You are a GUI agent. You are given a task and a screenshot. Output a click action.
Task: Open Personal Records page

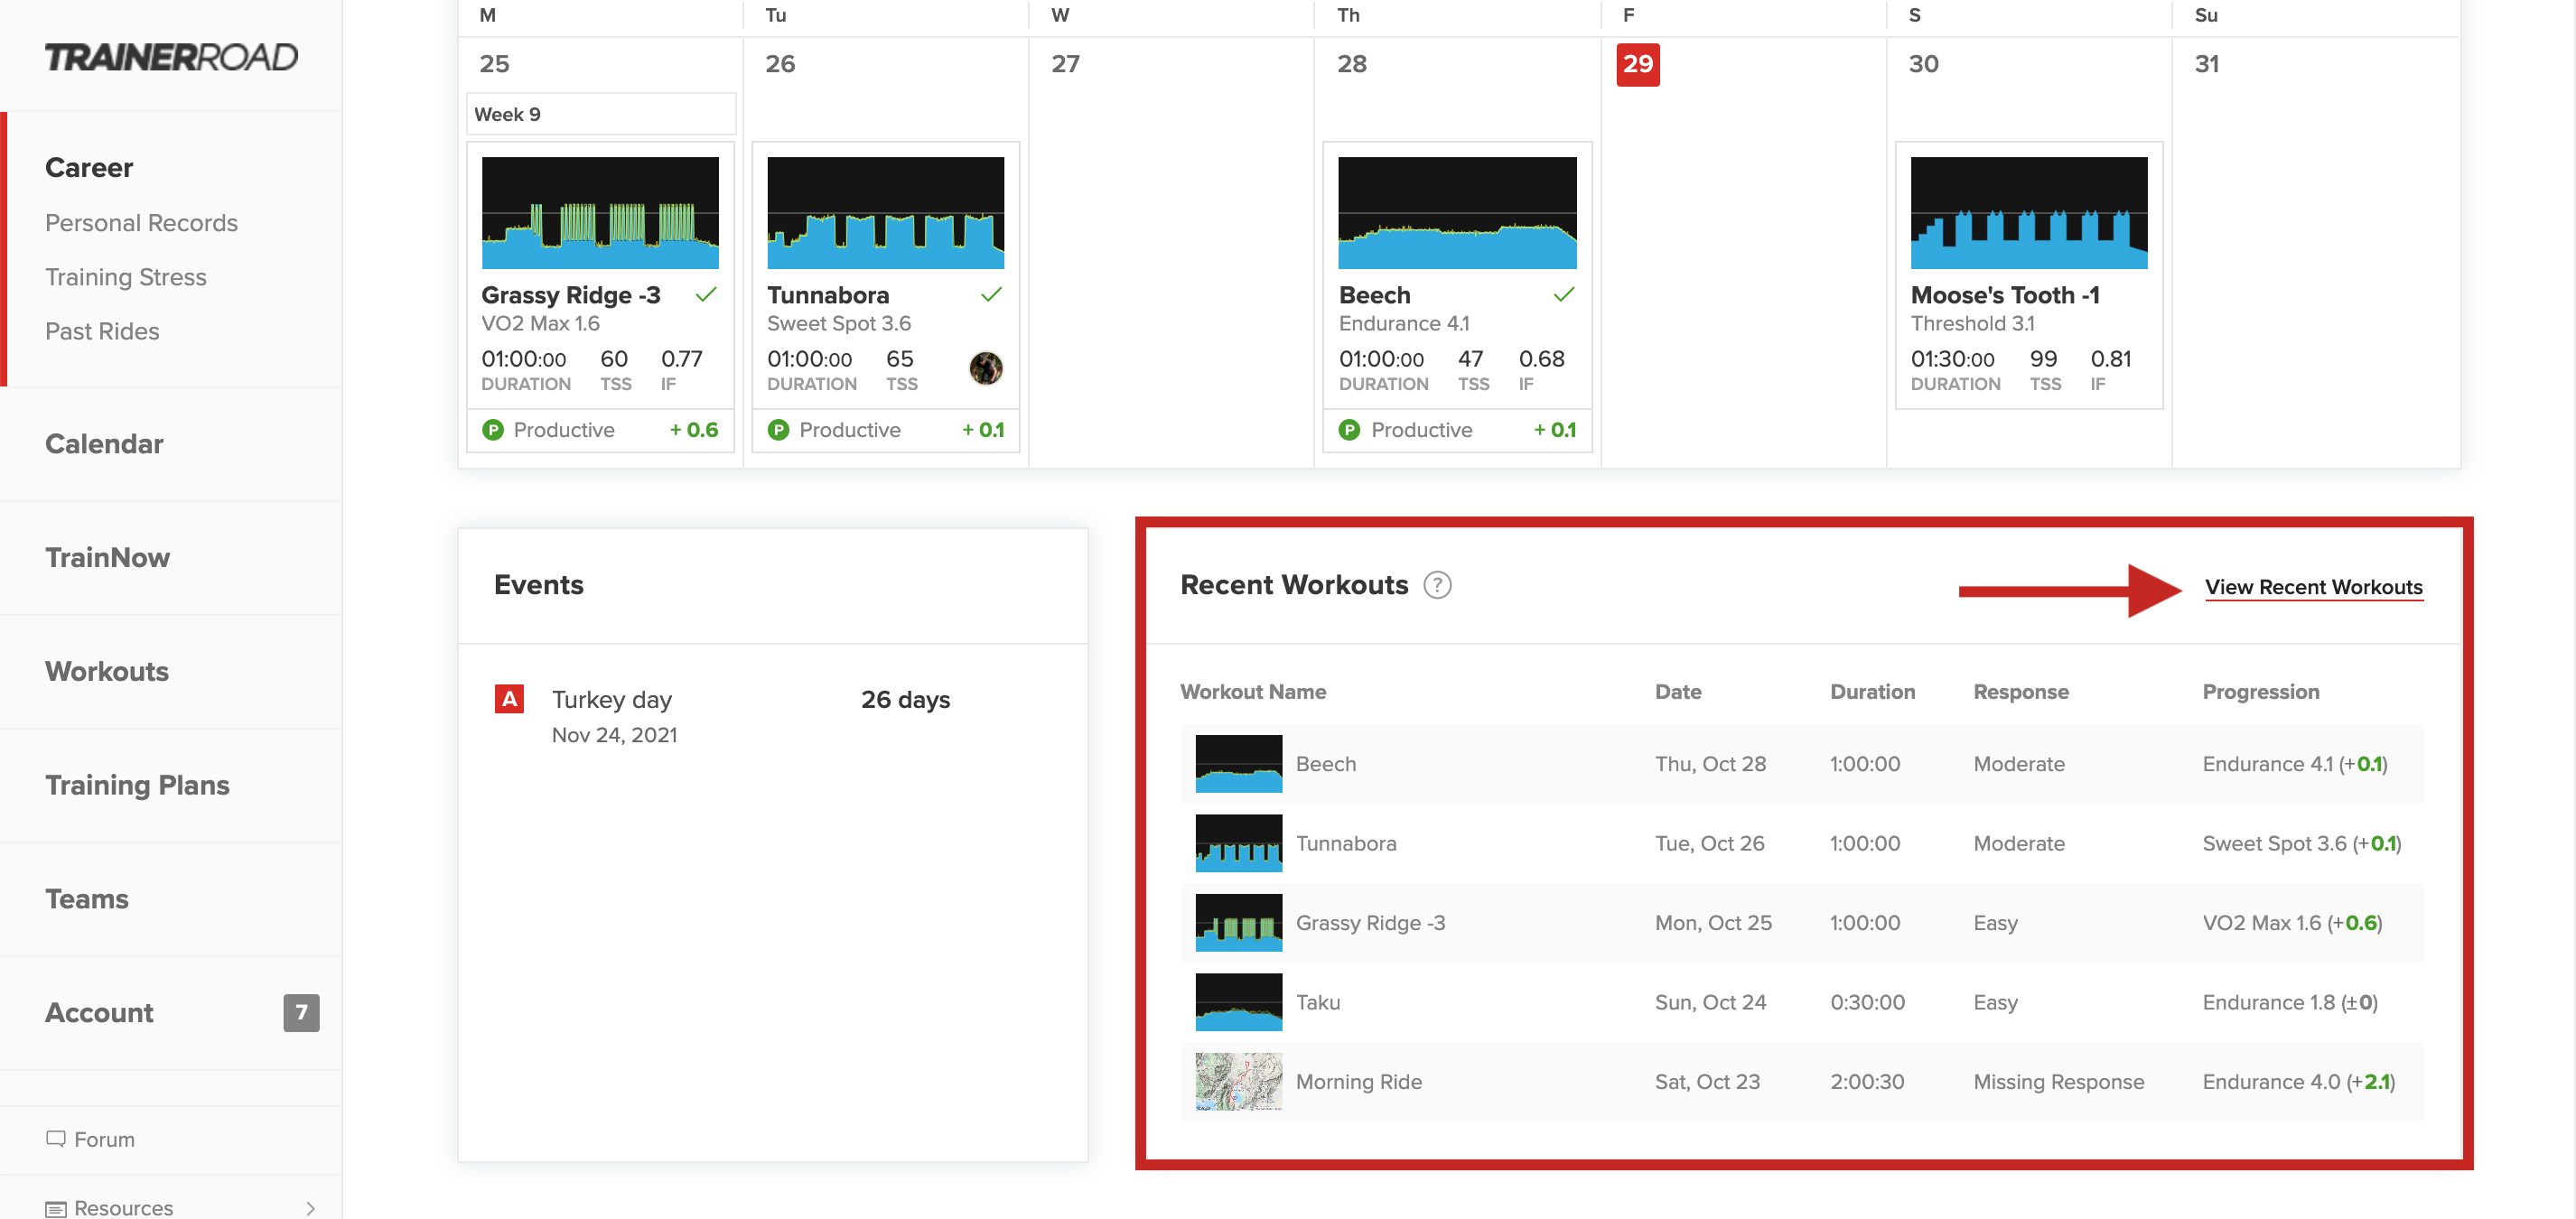click(141, 222)
